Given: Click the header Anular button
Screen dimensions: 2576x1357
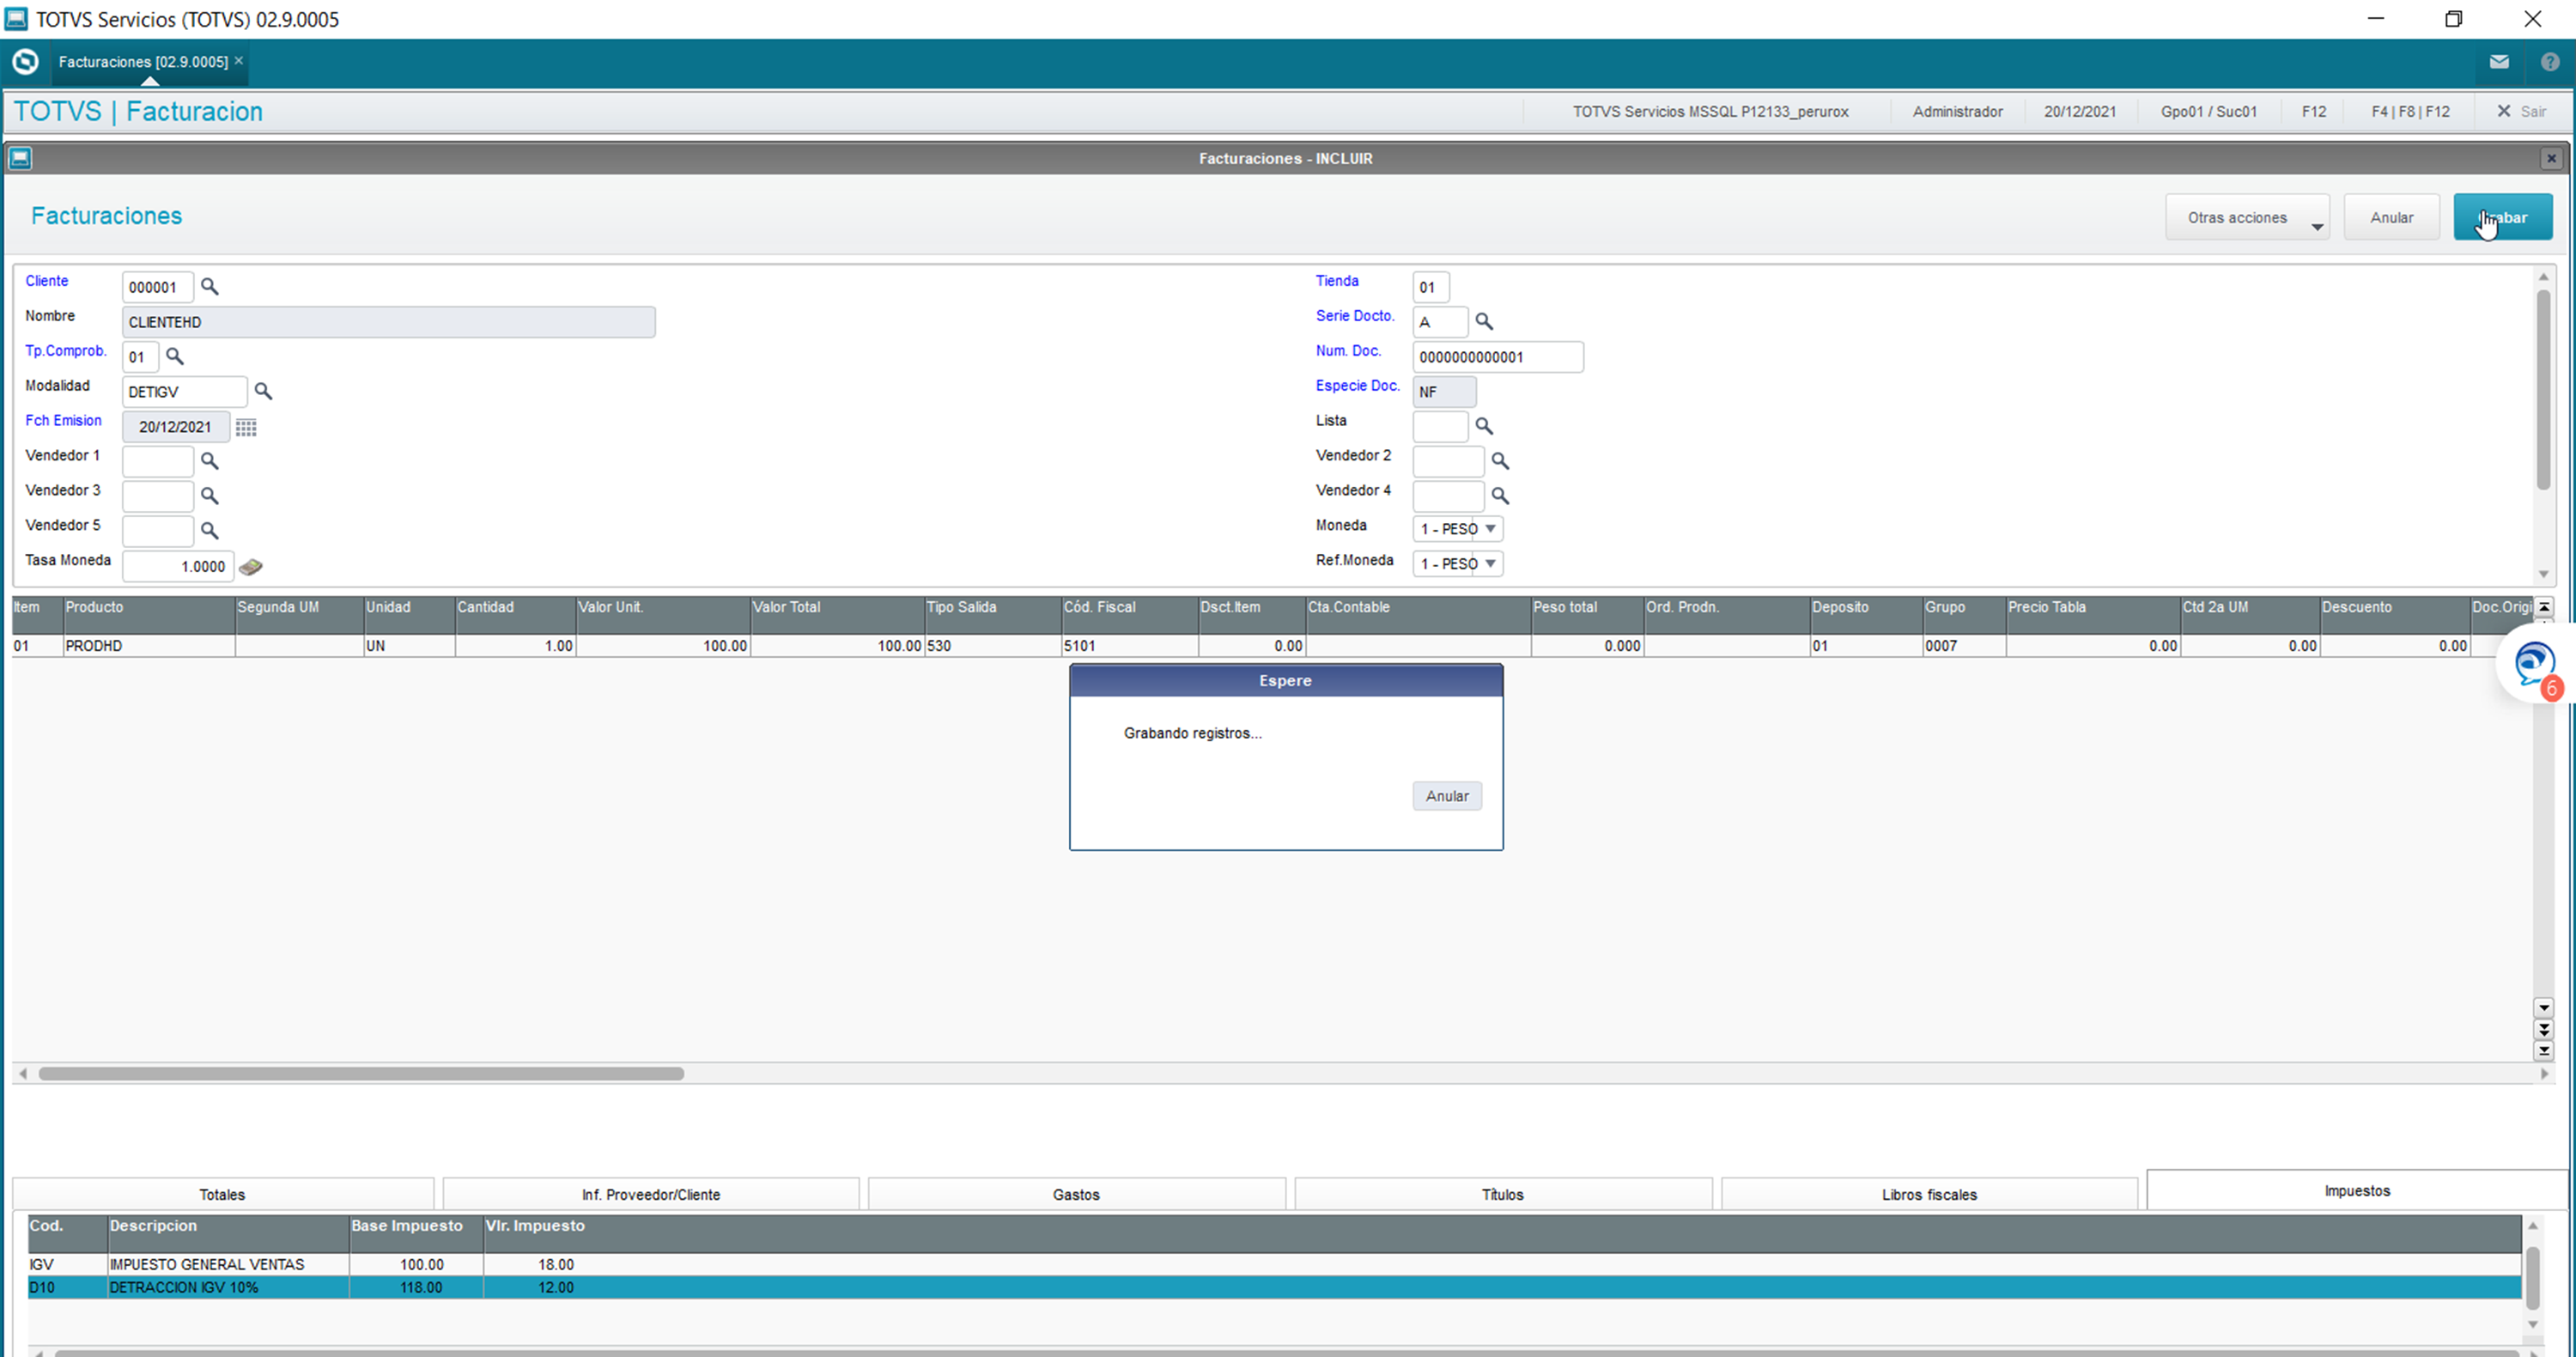Looking at the screenshot, I should point(2391,217).
